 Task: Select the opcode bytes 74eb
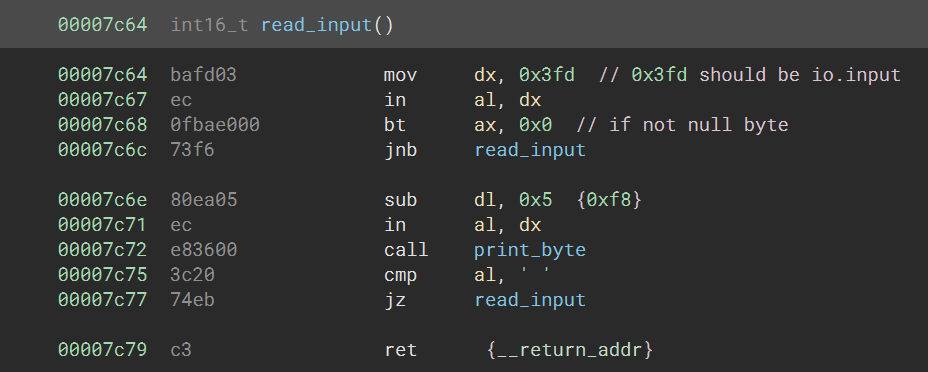pyautogui.click(x=192, y=299)
